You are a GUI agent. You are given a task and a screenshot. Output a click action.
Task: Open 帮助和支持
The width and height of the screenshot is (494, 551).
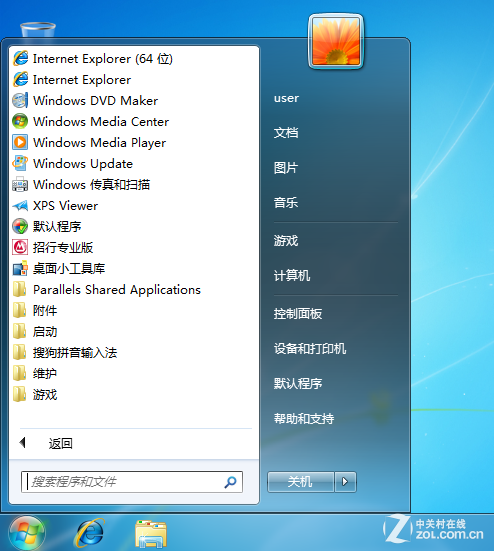[x=304, y=419]
